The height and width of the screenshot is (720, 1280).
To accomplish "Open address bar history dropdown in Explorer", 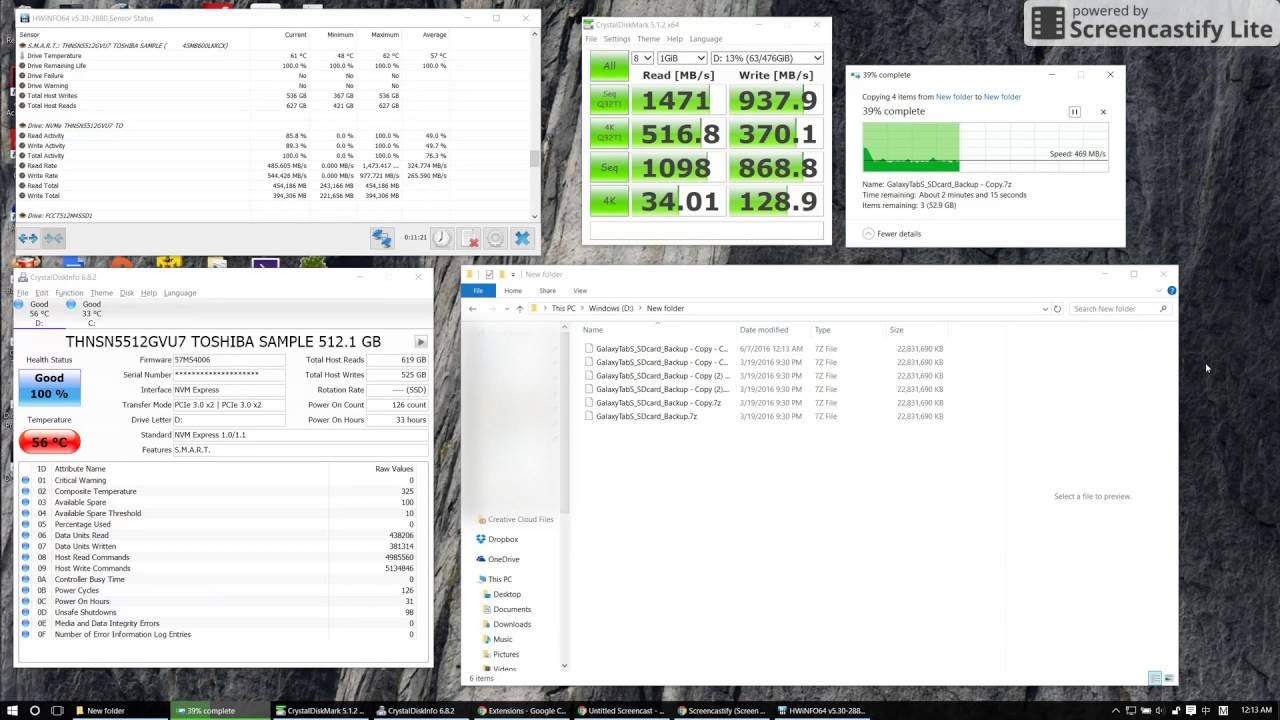I will pyautogui.click(x=1045, y=309).
